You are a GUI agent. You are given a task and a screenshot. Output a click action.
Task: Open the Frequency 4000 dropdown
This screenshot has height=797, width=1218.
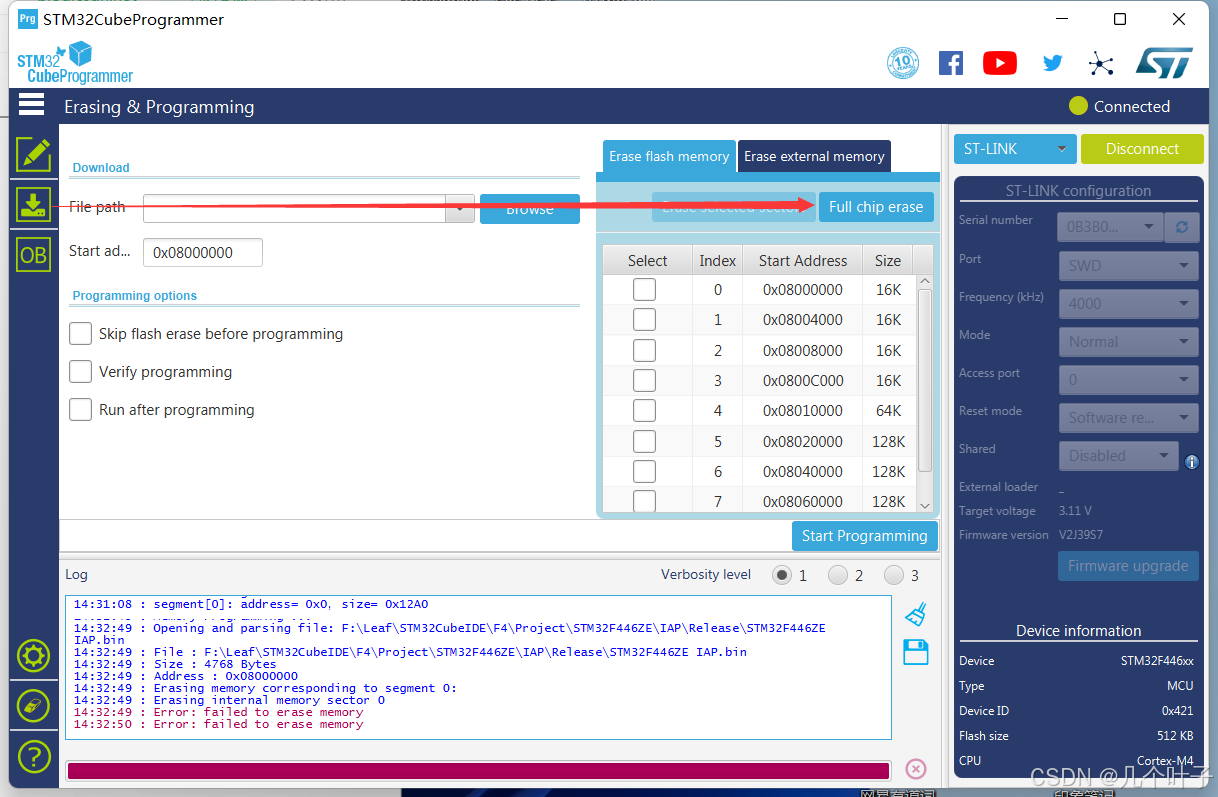[1128, 304]
